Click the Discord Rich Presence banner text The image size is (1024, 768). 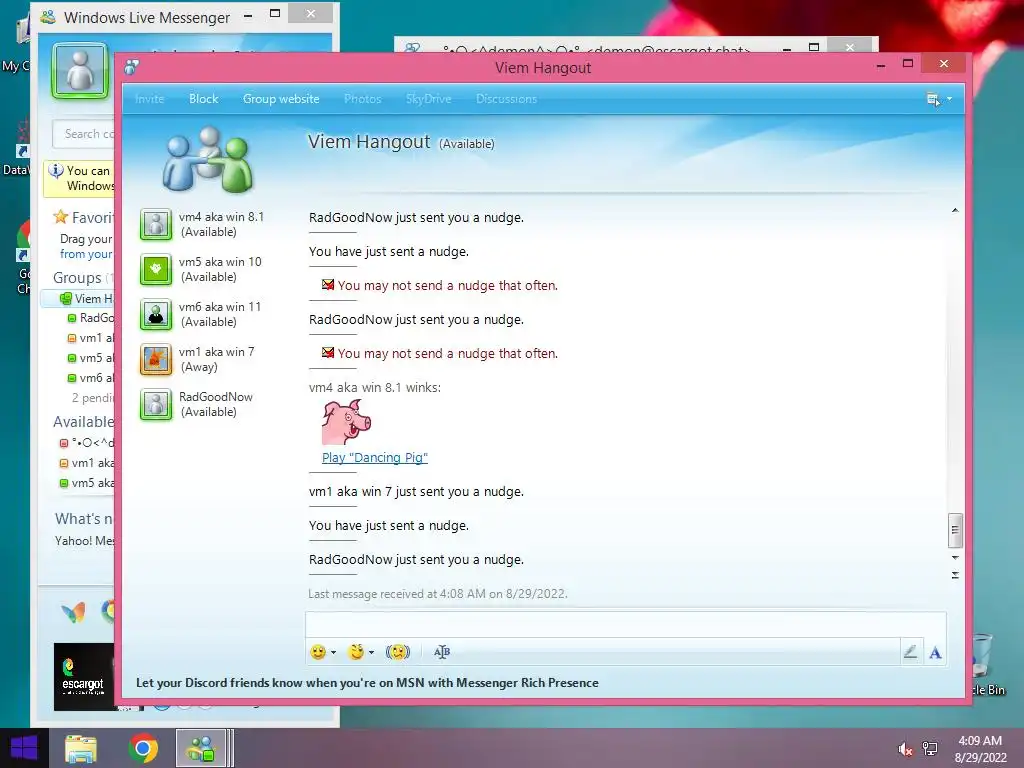click(x=367, y=683)
